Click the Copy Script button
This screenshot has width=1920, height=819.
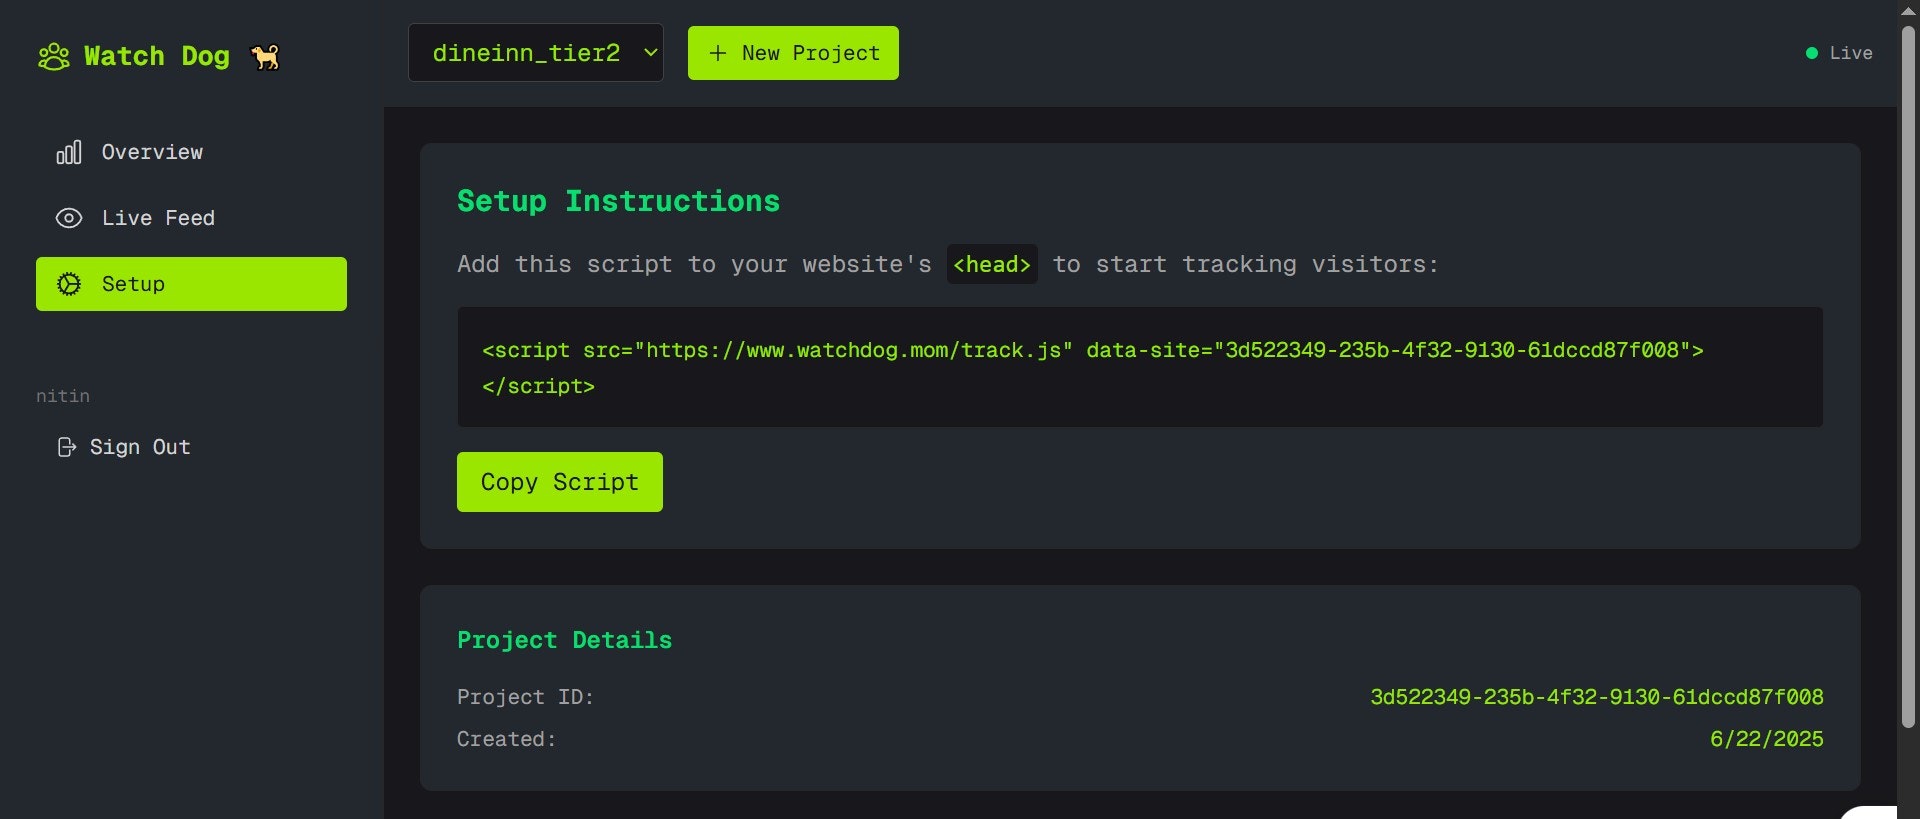click(560, 482)
